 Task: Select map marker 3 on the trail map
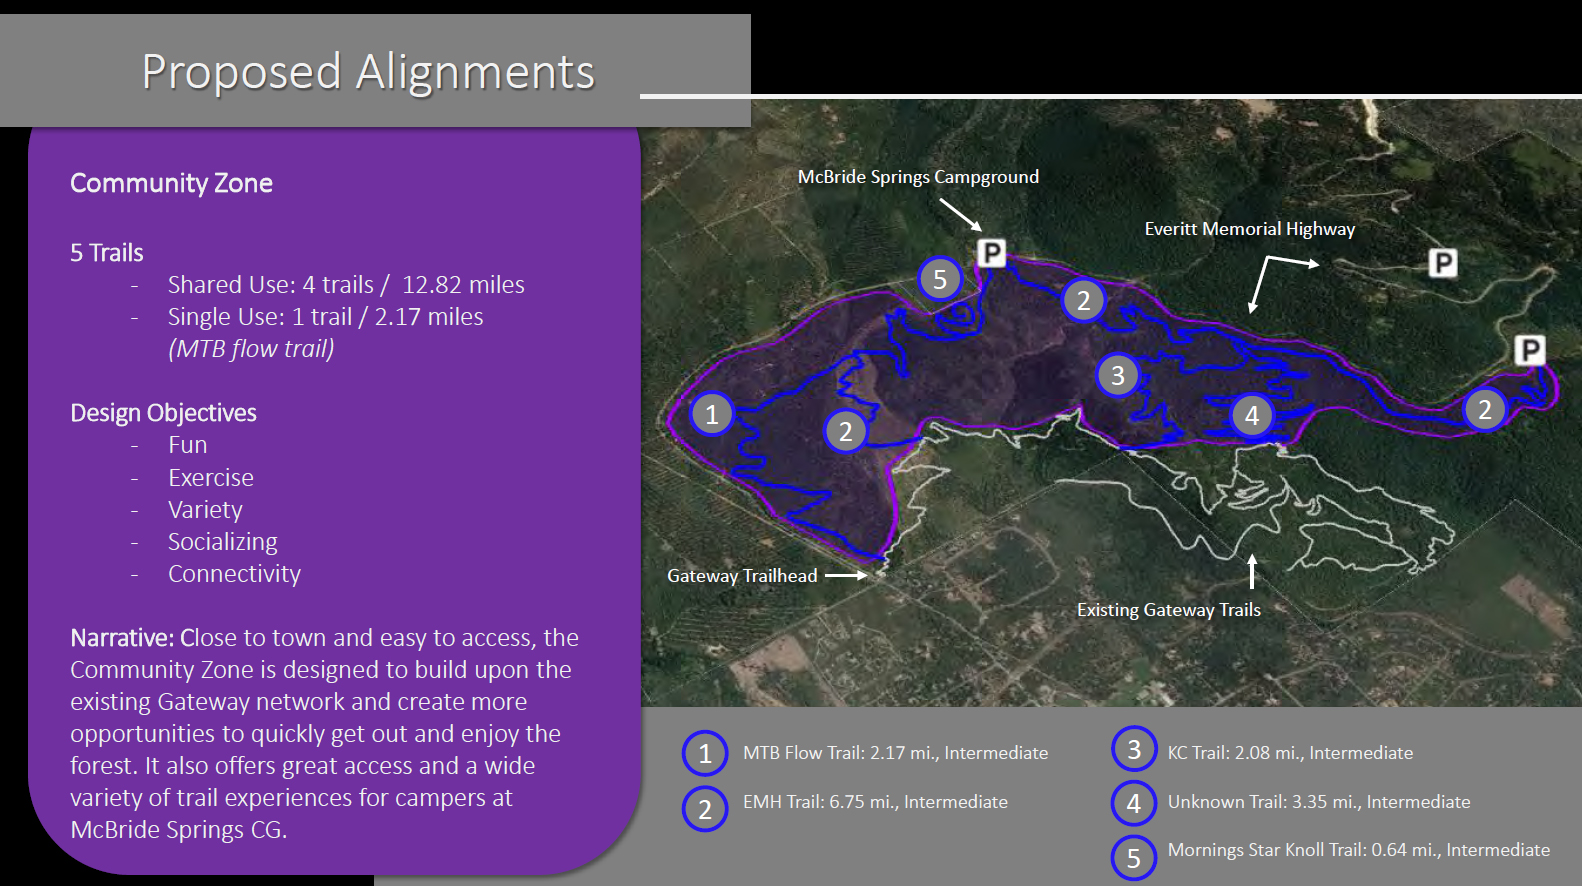coord(1118,375)
